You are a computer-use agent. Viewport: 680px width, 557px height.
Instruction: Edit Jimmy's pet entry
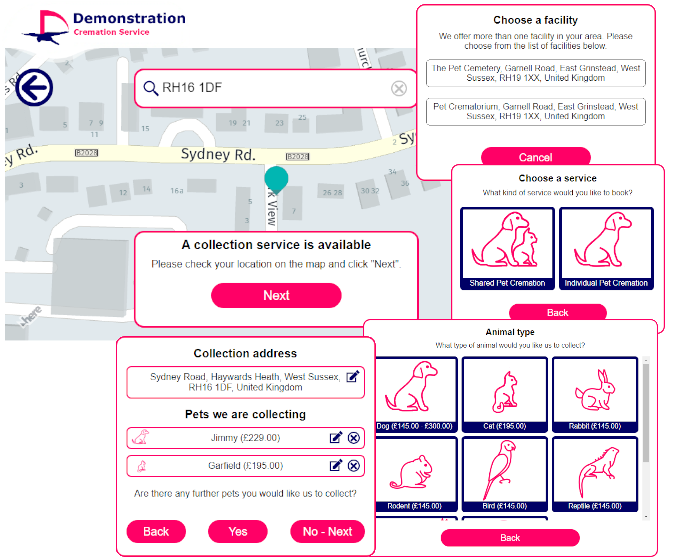[x=336, y=438]
